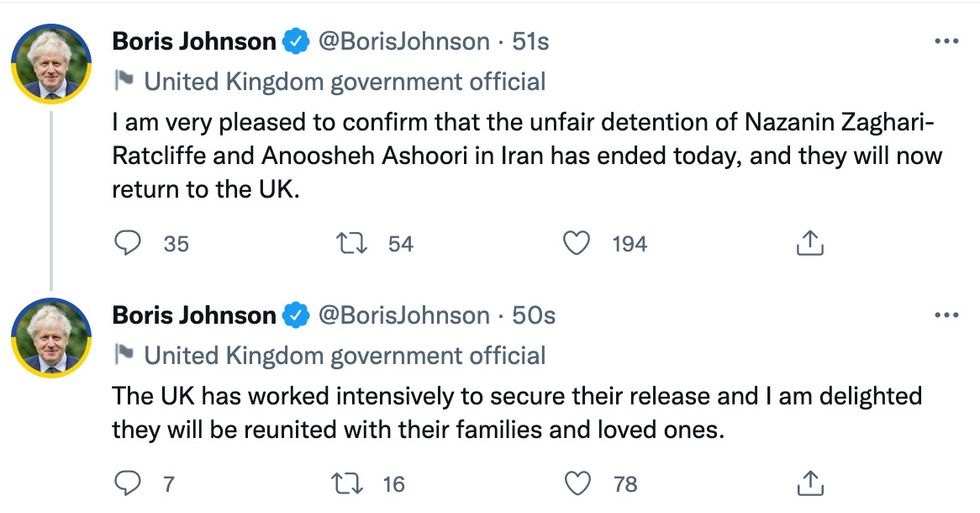Retweet the first tweet with 54 retweets
This screenshot has width=980, height=513.
pos(349,243)
